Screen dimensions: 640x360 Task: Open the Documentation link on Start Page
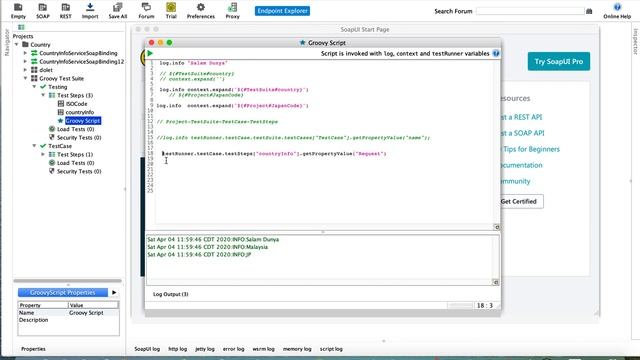522,165
